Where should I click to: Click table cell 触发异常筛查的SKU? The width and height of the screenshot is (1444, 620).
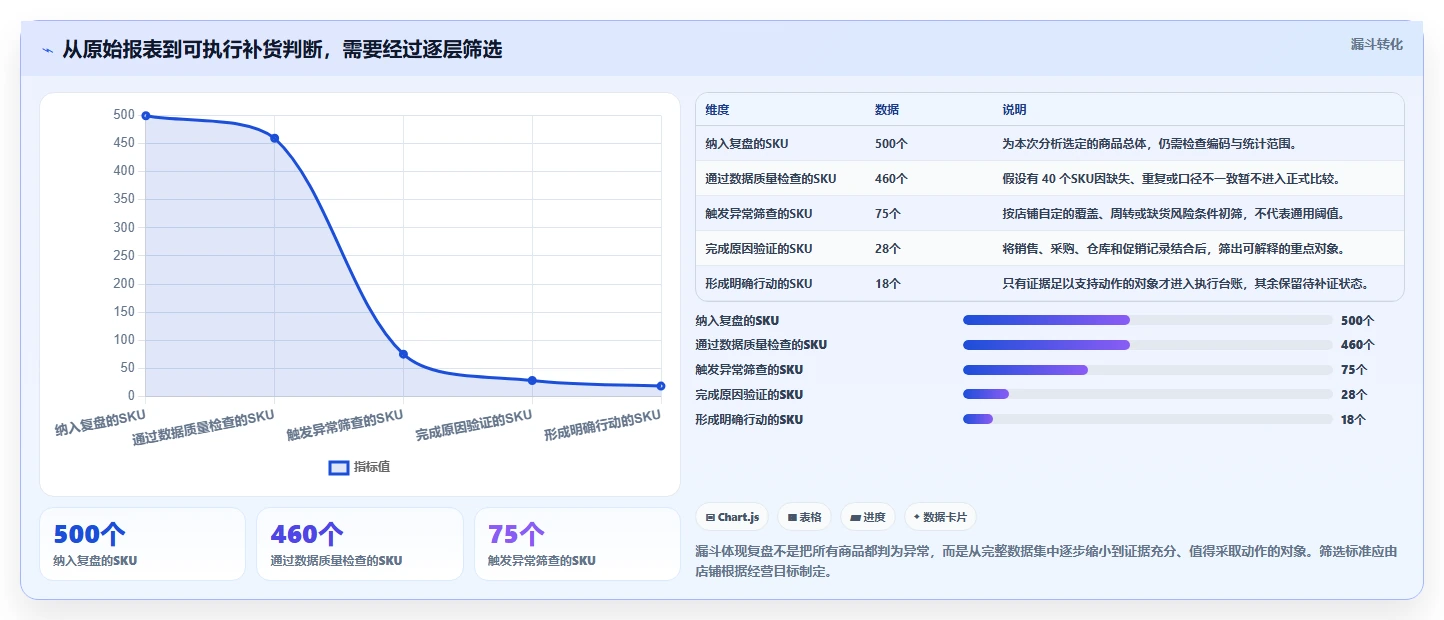[x=759, y=214]
